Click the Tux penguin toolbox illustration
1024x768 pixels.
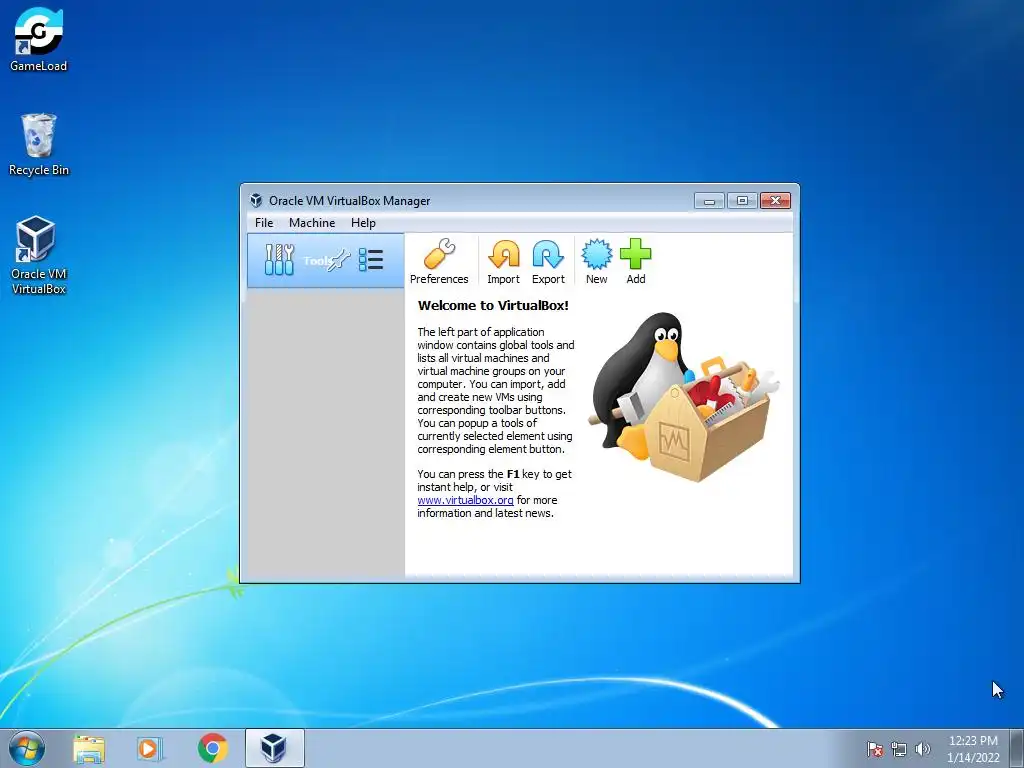tap(684, 397)
